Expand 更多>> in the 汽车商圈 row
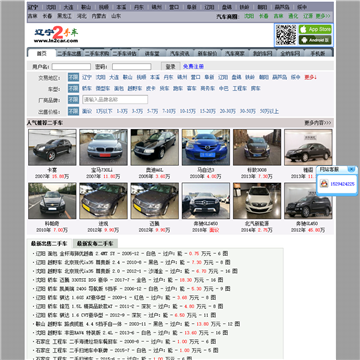The height and width of the screenshot is (360, 360). click(x=323, y=16)
